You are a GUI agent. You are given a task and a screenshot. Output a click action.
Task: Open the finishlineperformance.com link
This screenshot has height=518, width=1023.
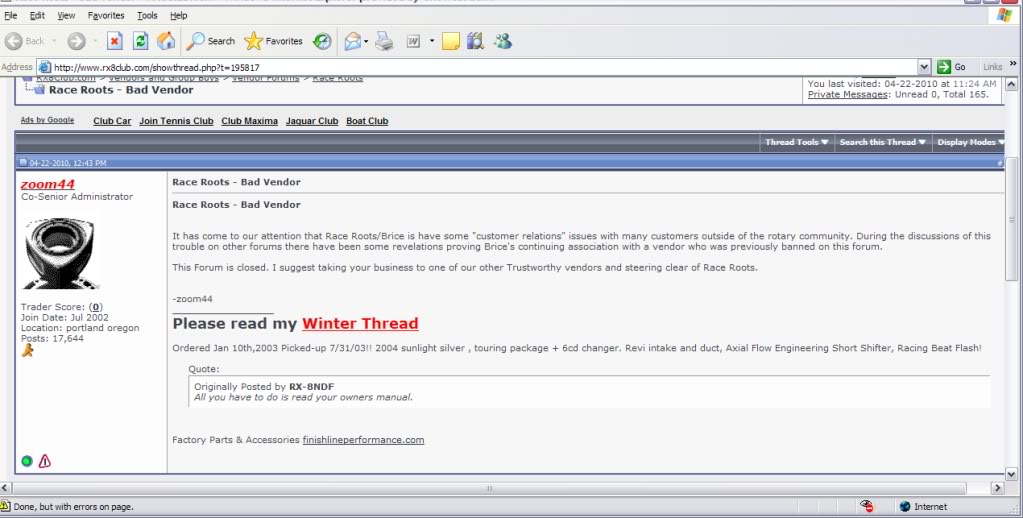363,440
